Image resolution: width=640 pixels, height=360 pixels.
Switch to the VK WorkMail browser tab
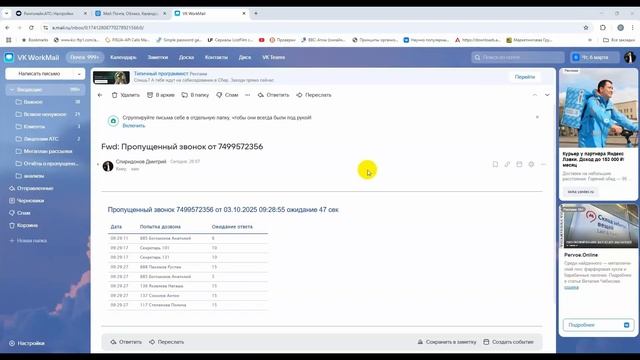point(211,13)
